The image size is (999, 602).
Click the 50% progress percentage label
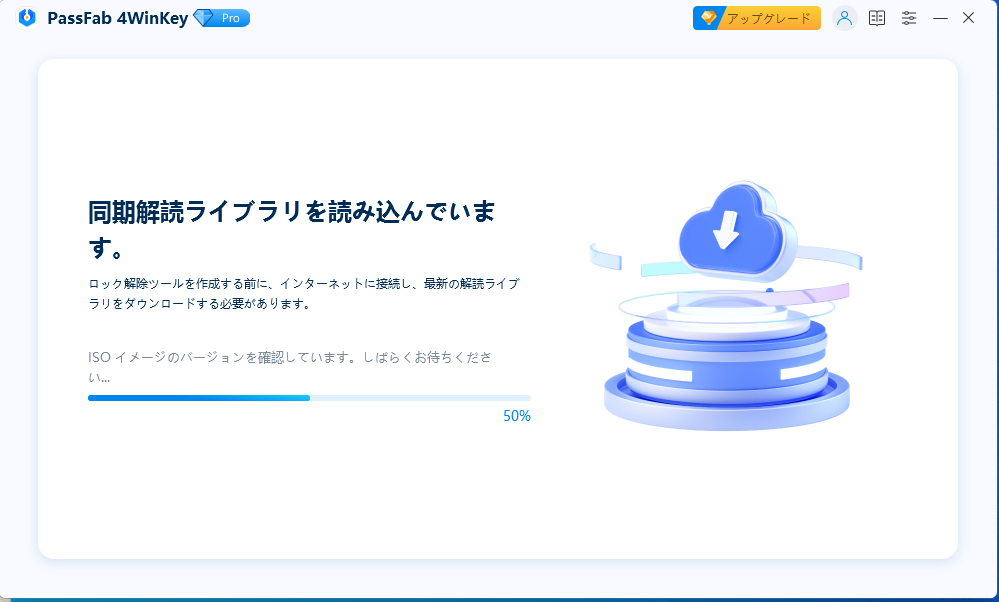pos(516,416)
